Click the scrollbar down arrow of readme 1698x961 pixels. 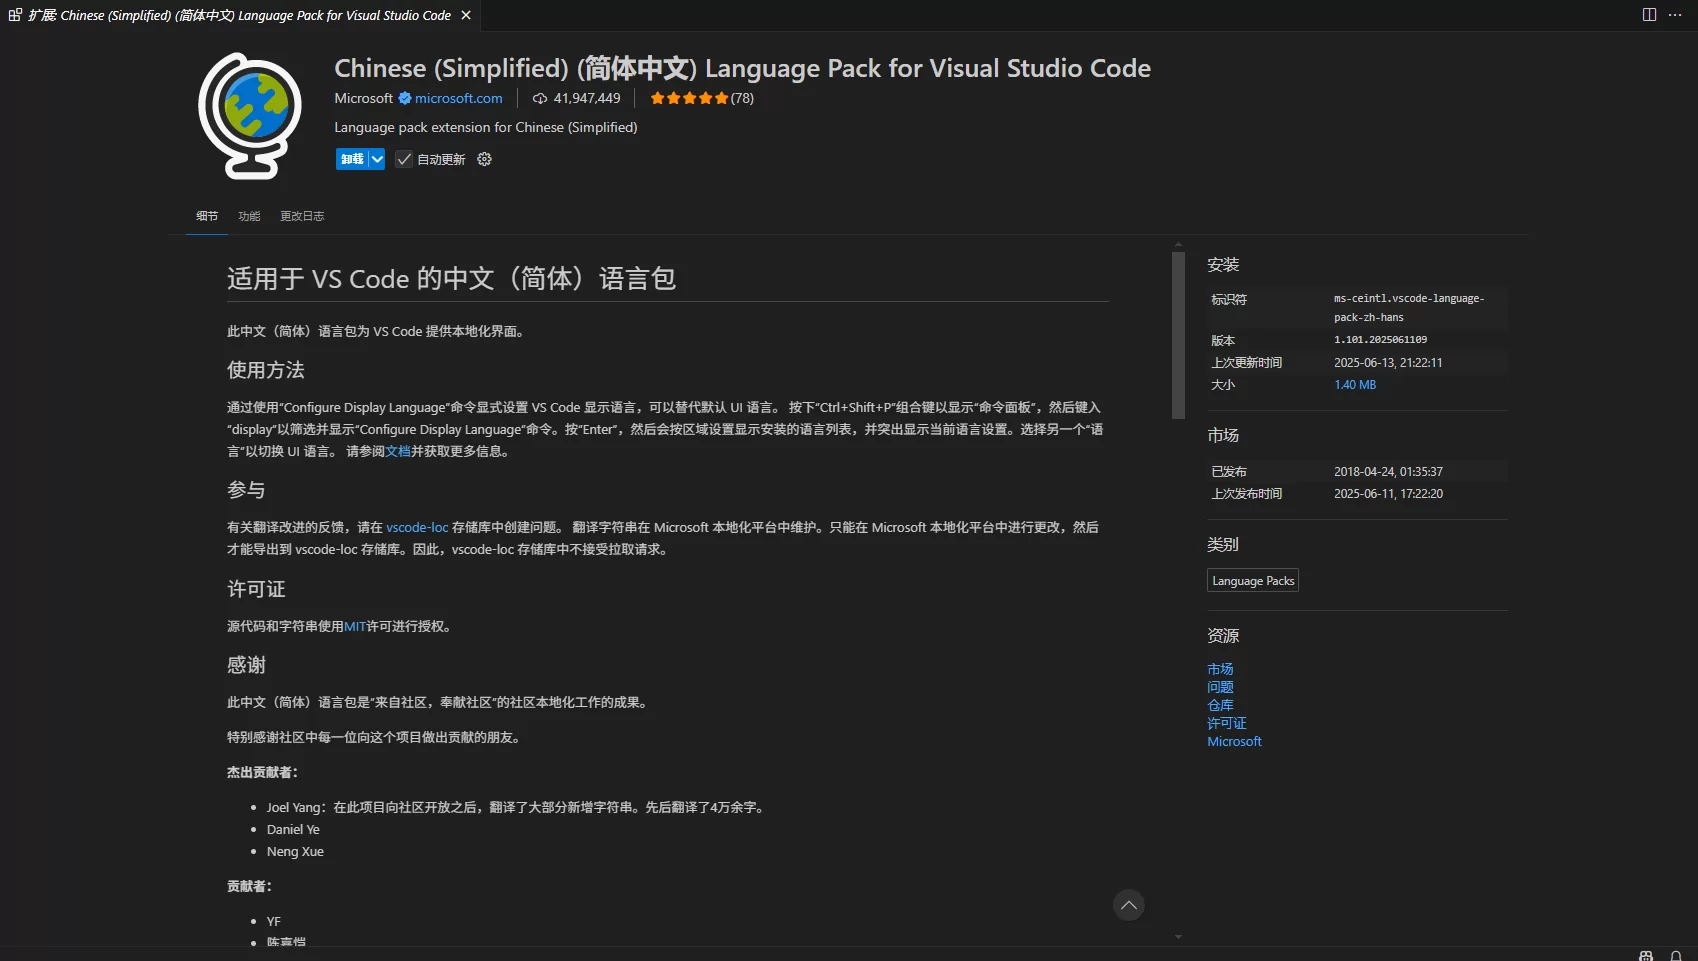click(x=1178, y=937)
